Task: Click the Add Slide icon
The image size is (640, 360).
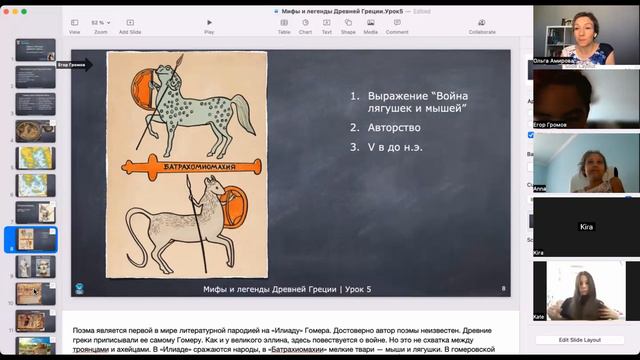Action: pos(130,23)
